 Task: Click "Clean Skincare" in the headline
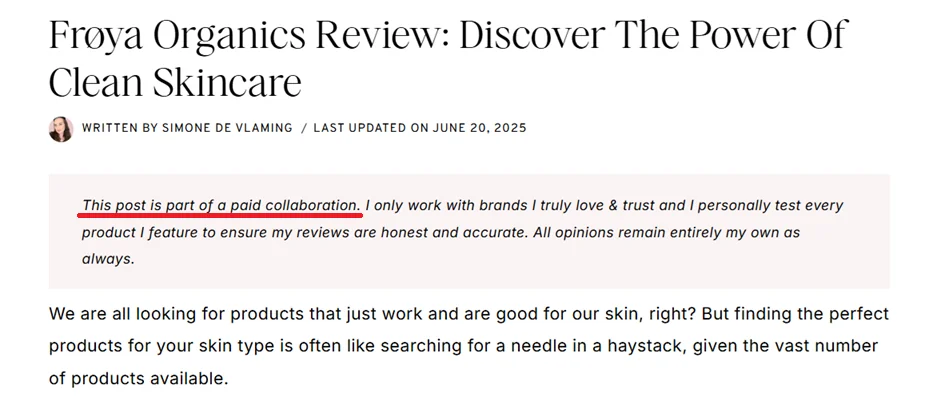175,82
